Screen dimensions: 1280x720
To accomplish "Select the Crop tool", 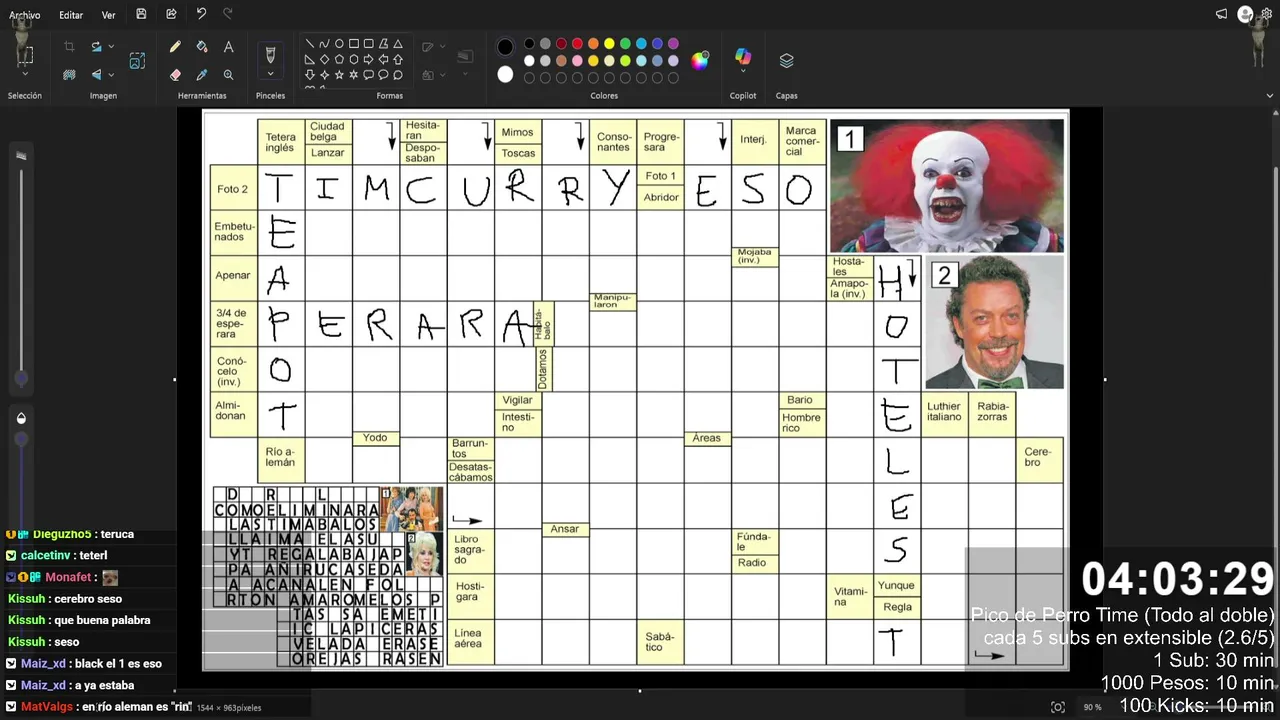I will 69,47.
